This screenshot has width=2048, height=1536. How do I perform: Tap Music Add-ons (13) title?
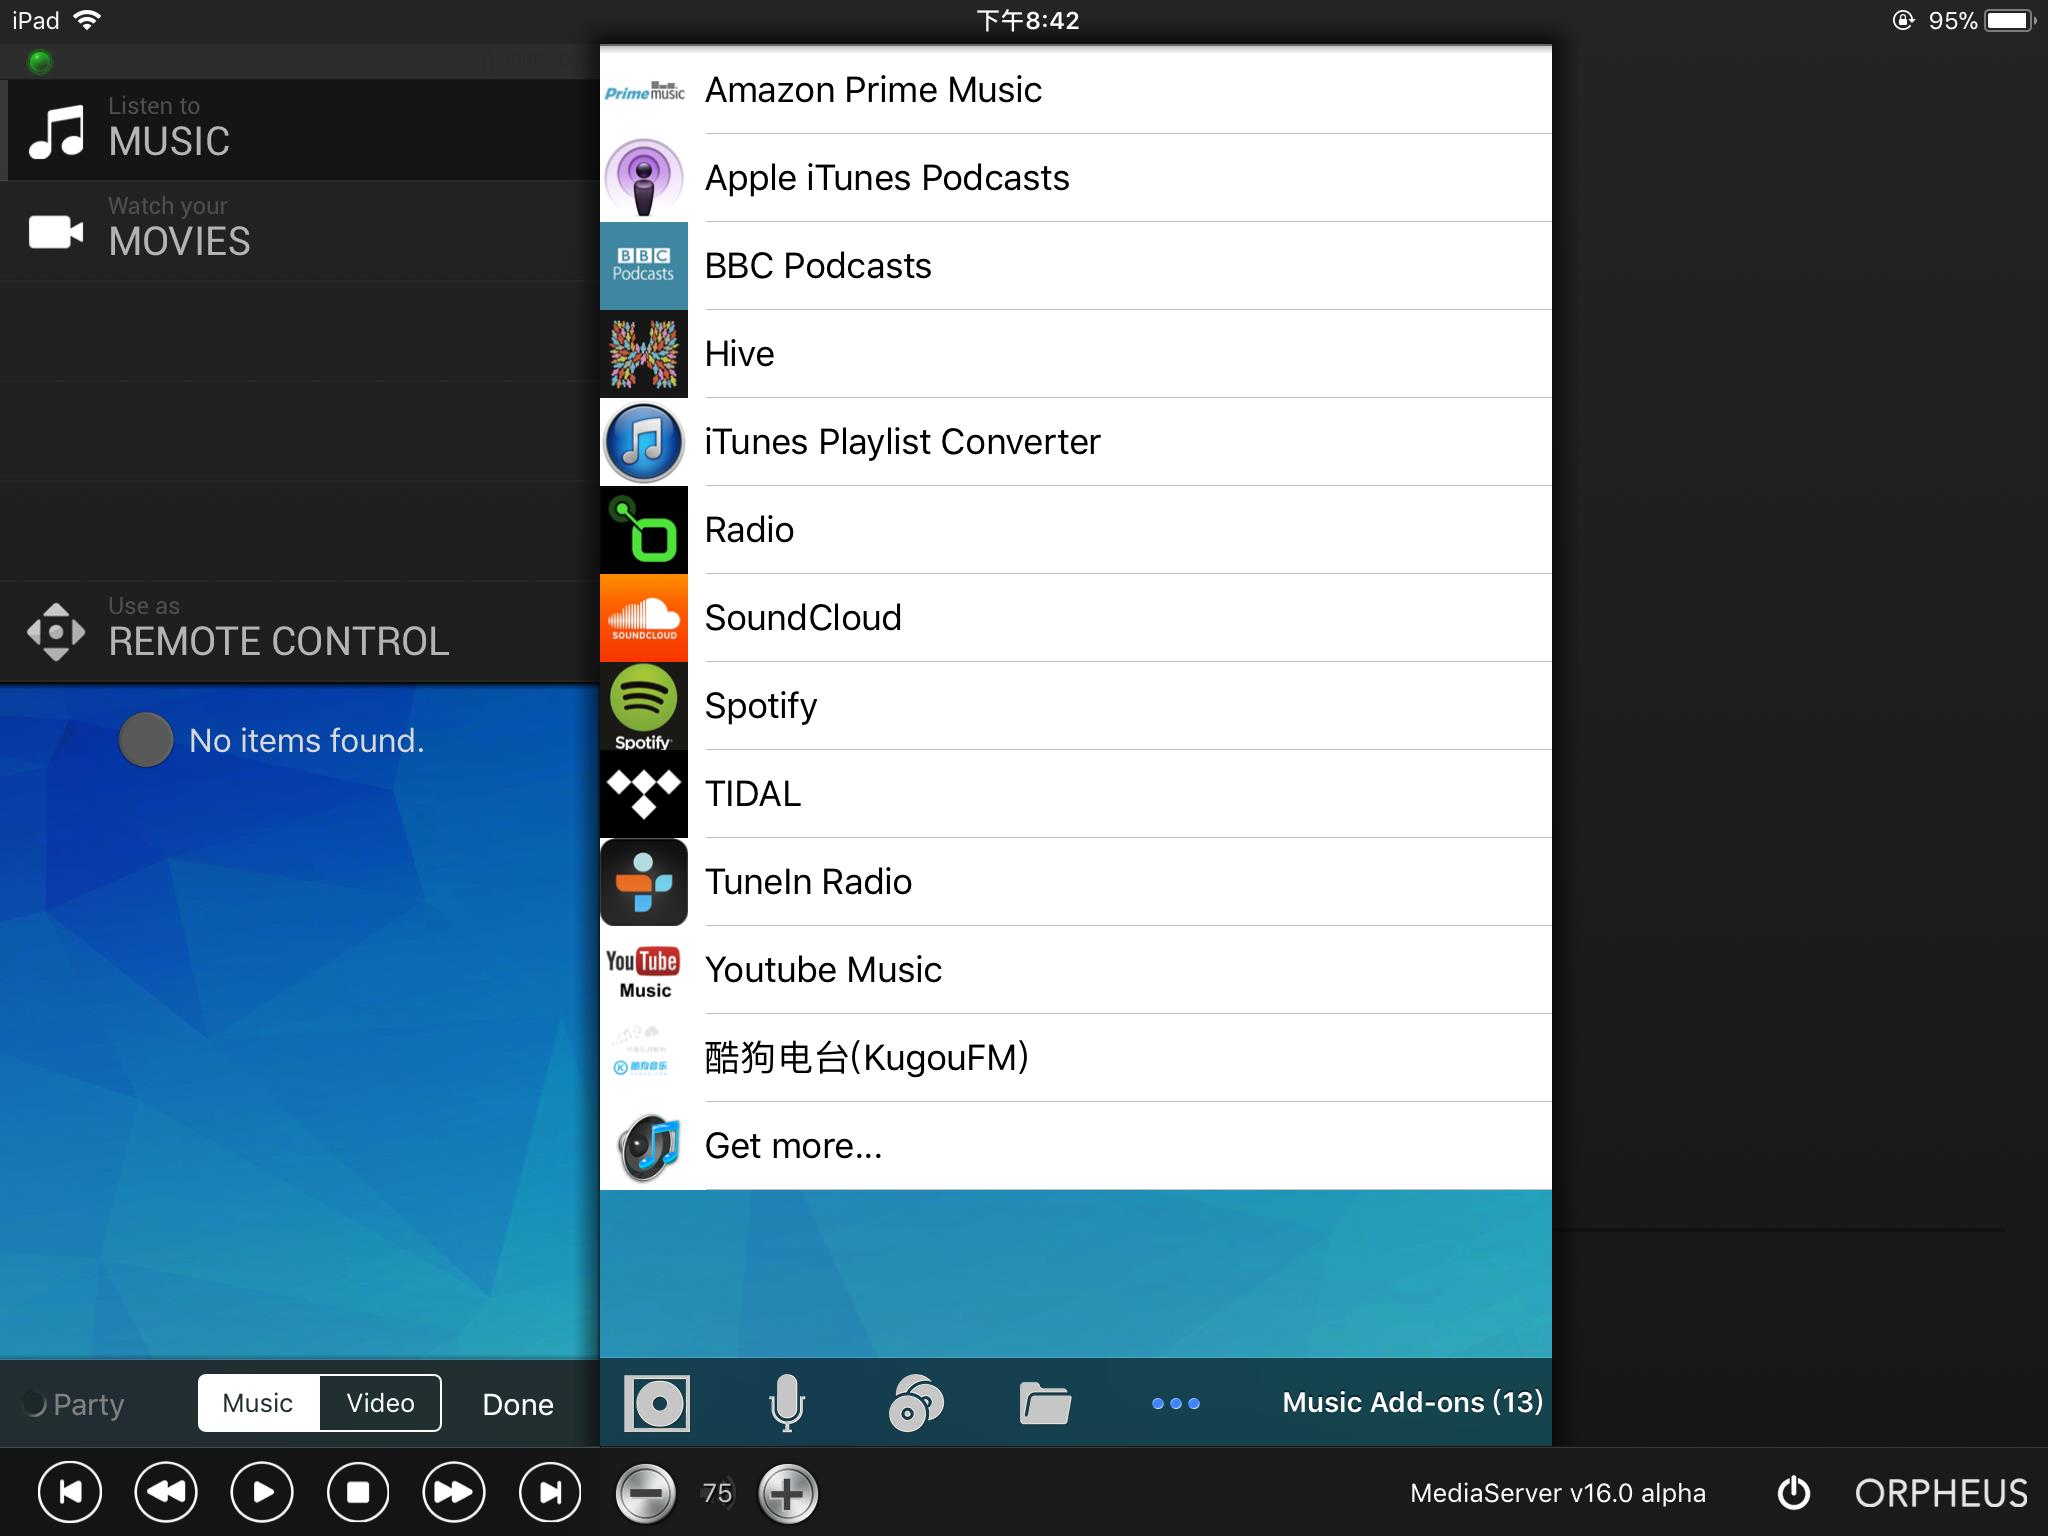click(1412, 1403)
